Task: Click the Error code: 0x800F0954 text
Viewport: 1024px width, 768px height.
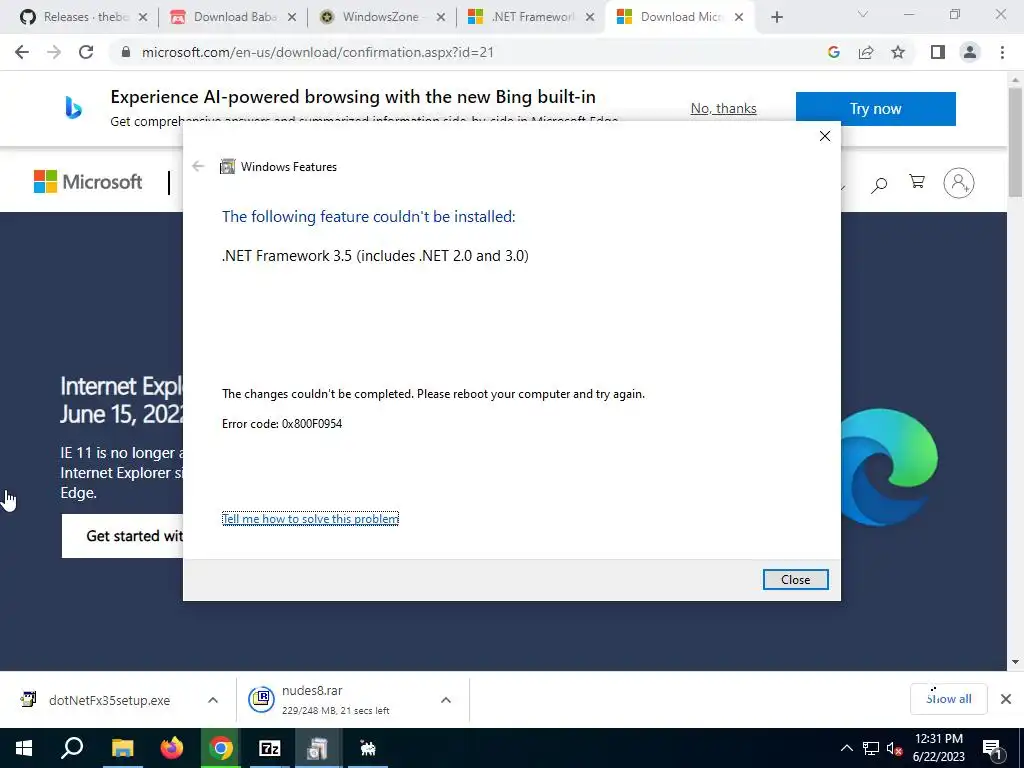Action: (282, 424)
